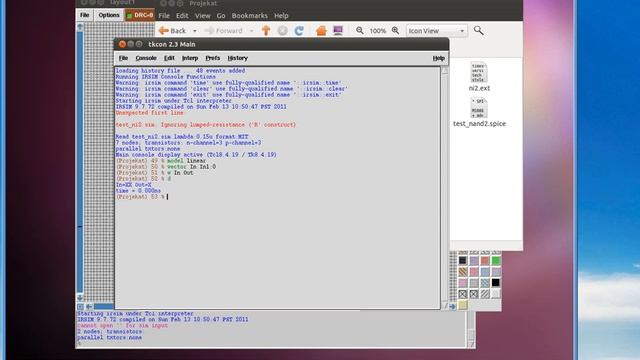Click Forward button in file browser

tap(224, 31)
